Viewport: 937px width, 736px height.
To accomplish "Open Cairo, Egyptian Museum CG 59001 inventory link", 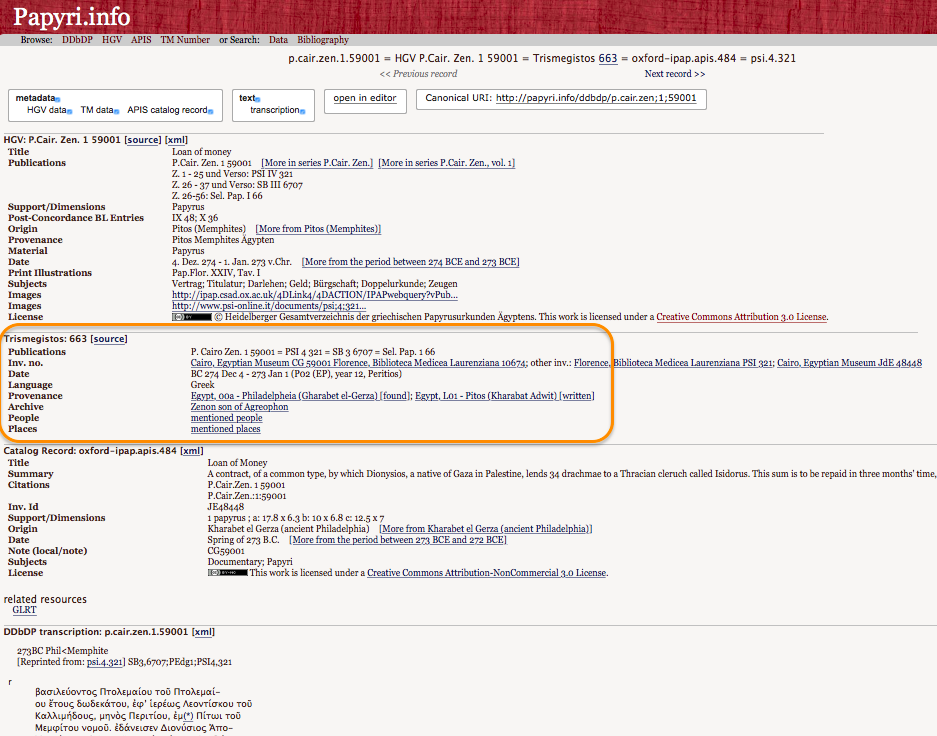I will click(359, 363).
